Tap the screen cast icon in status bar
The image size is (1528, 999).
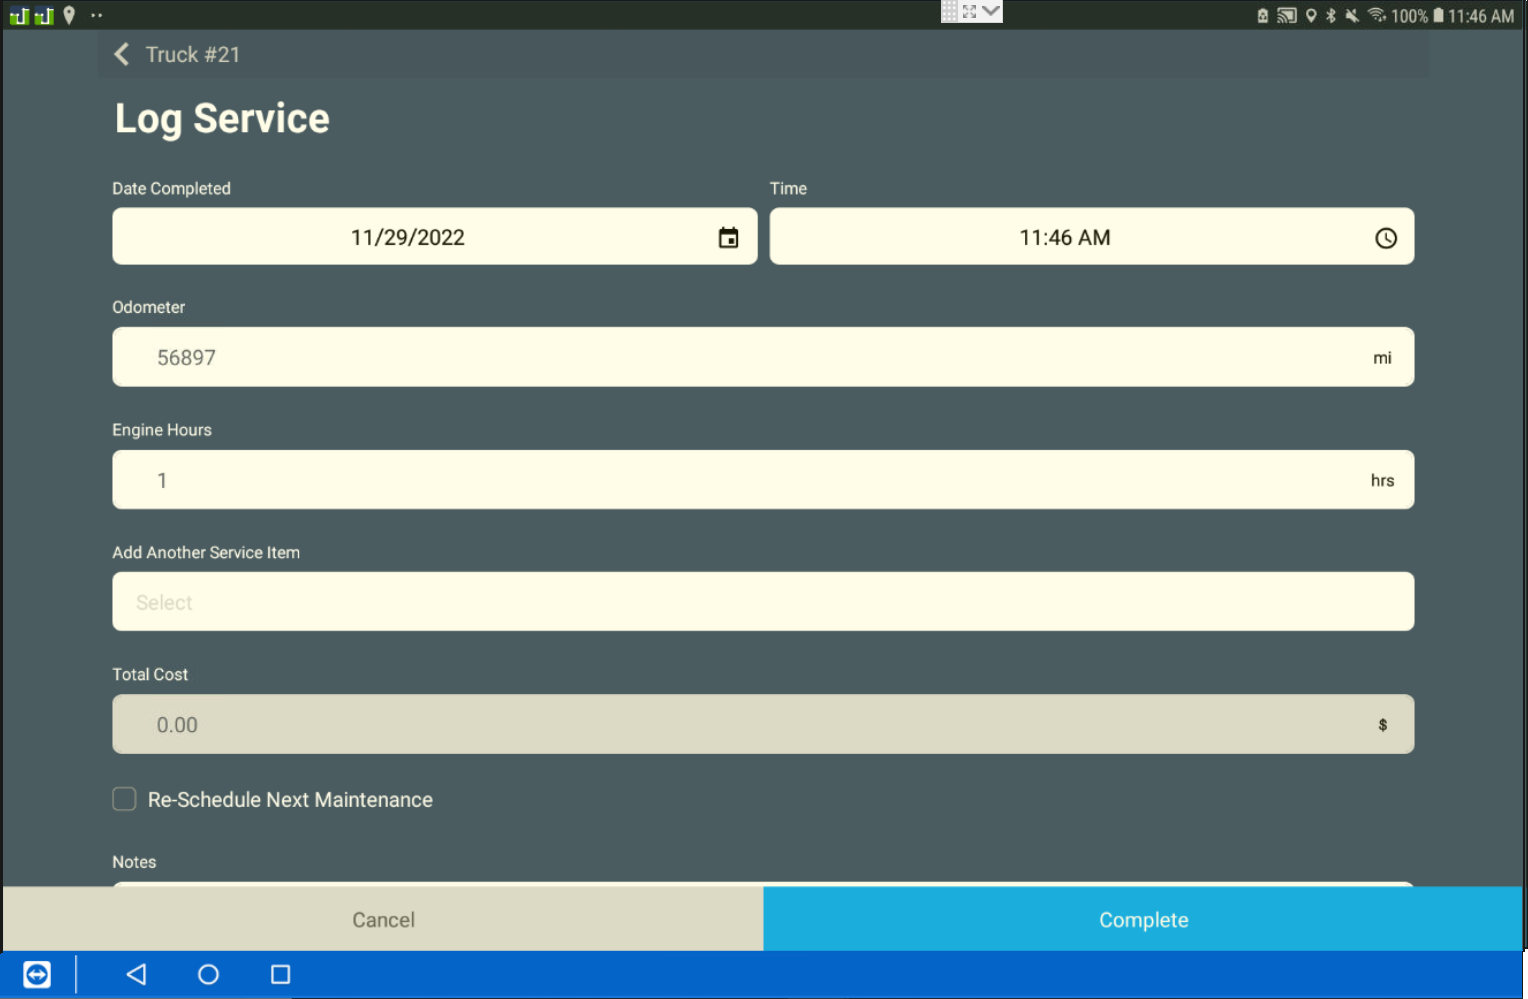[x=1285, y=15]
